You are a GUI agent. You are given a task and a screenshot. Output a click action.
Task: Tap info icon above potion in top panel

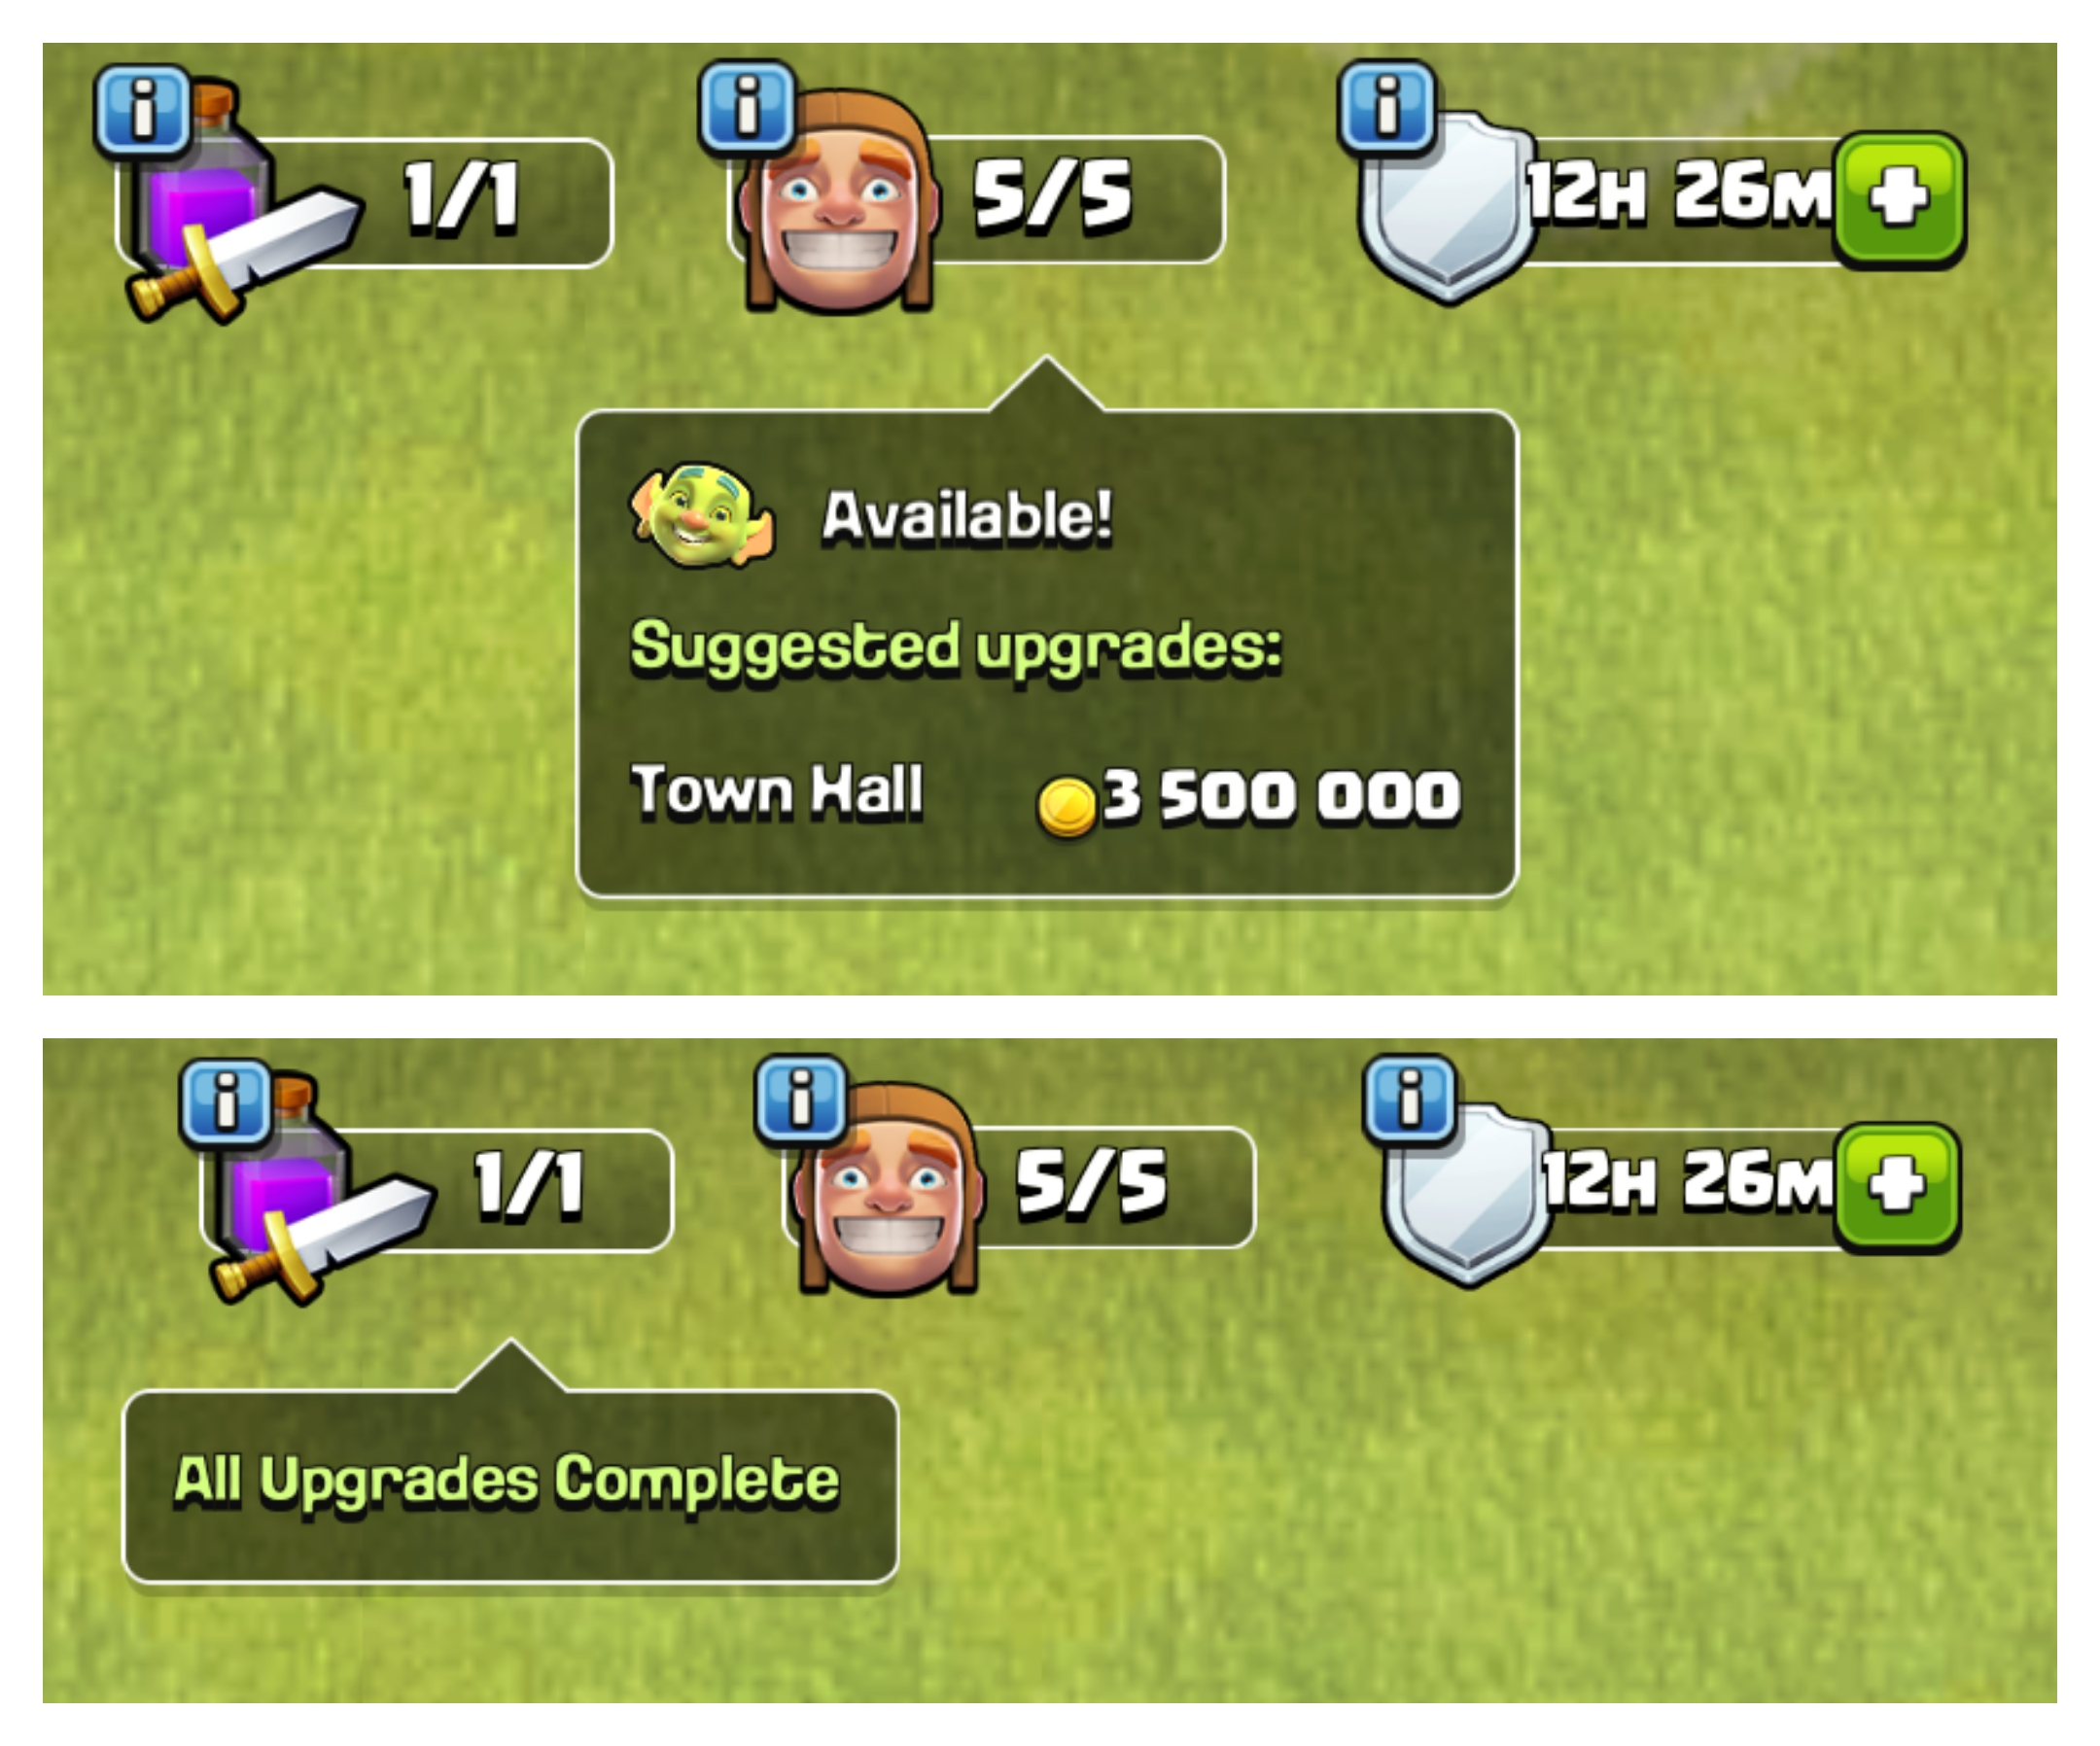pyautogui.click(x=143, y=110)
